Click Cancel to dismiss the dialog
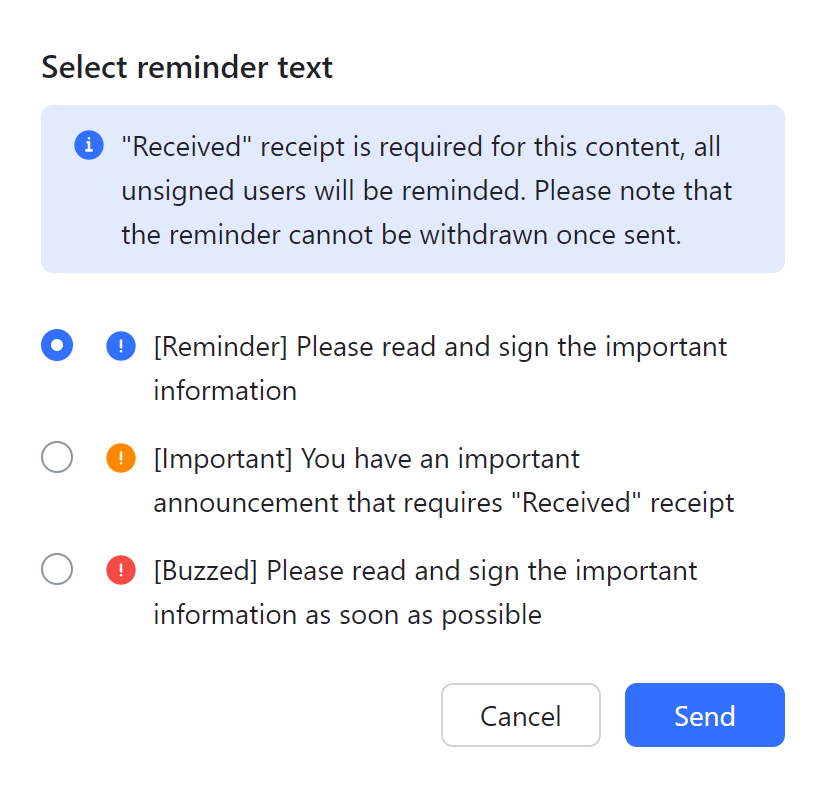Viewport: 826px width, 788px height. tap(520, 715)
